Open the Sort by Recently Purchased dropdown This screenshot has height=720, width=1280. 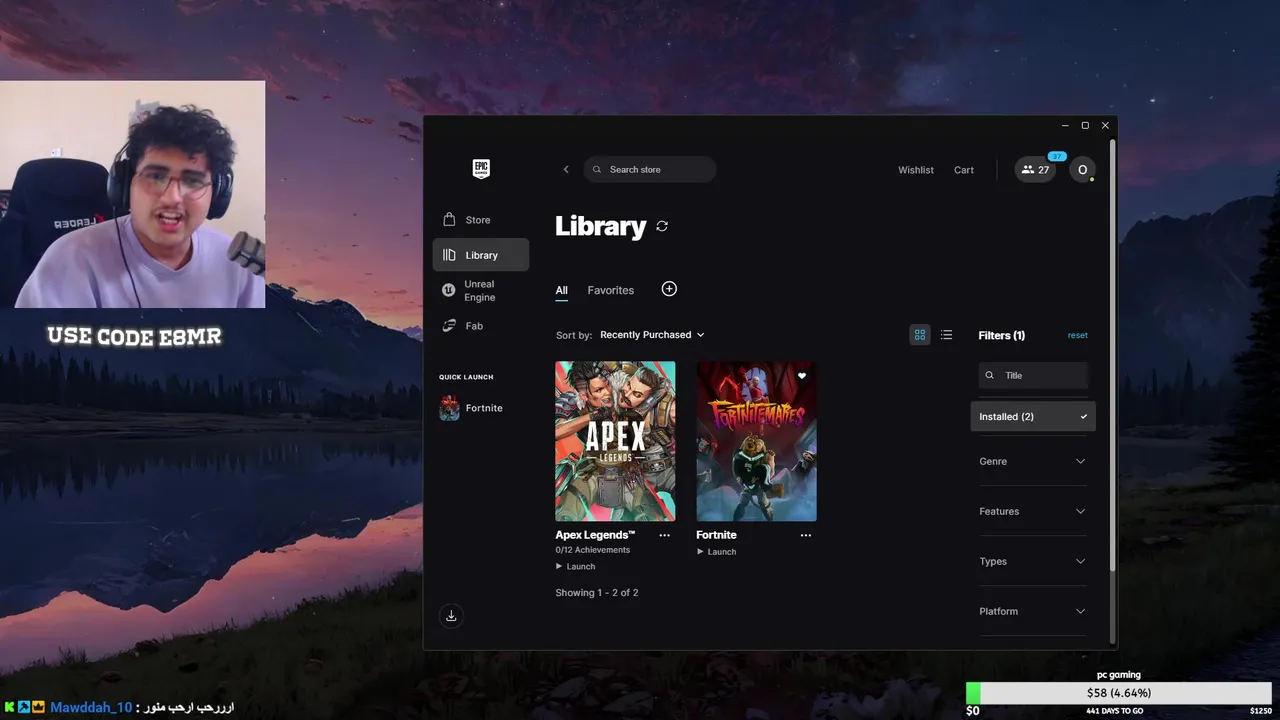click(652, 335)
